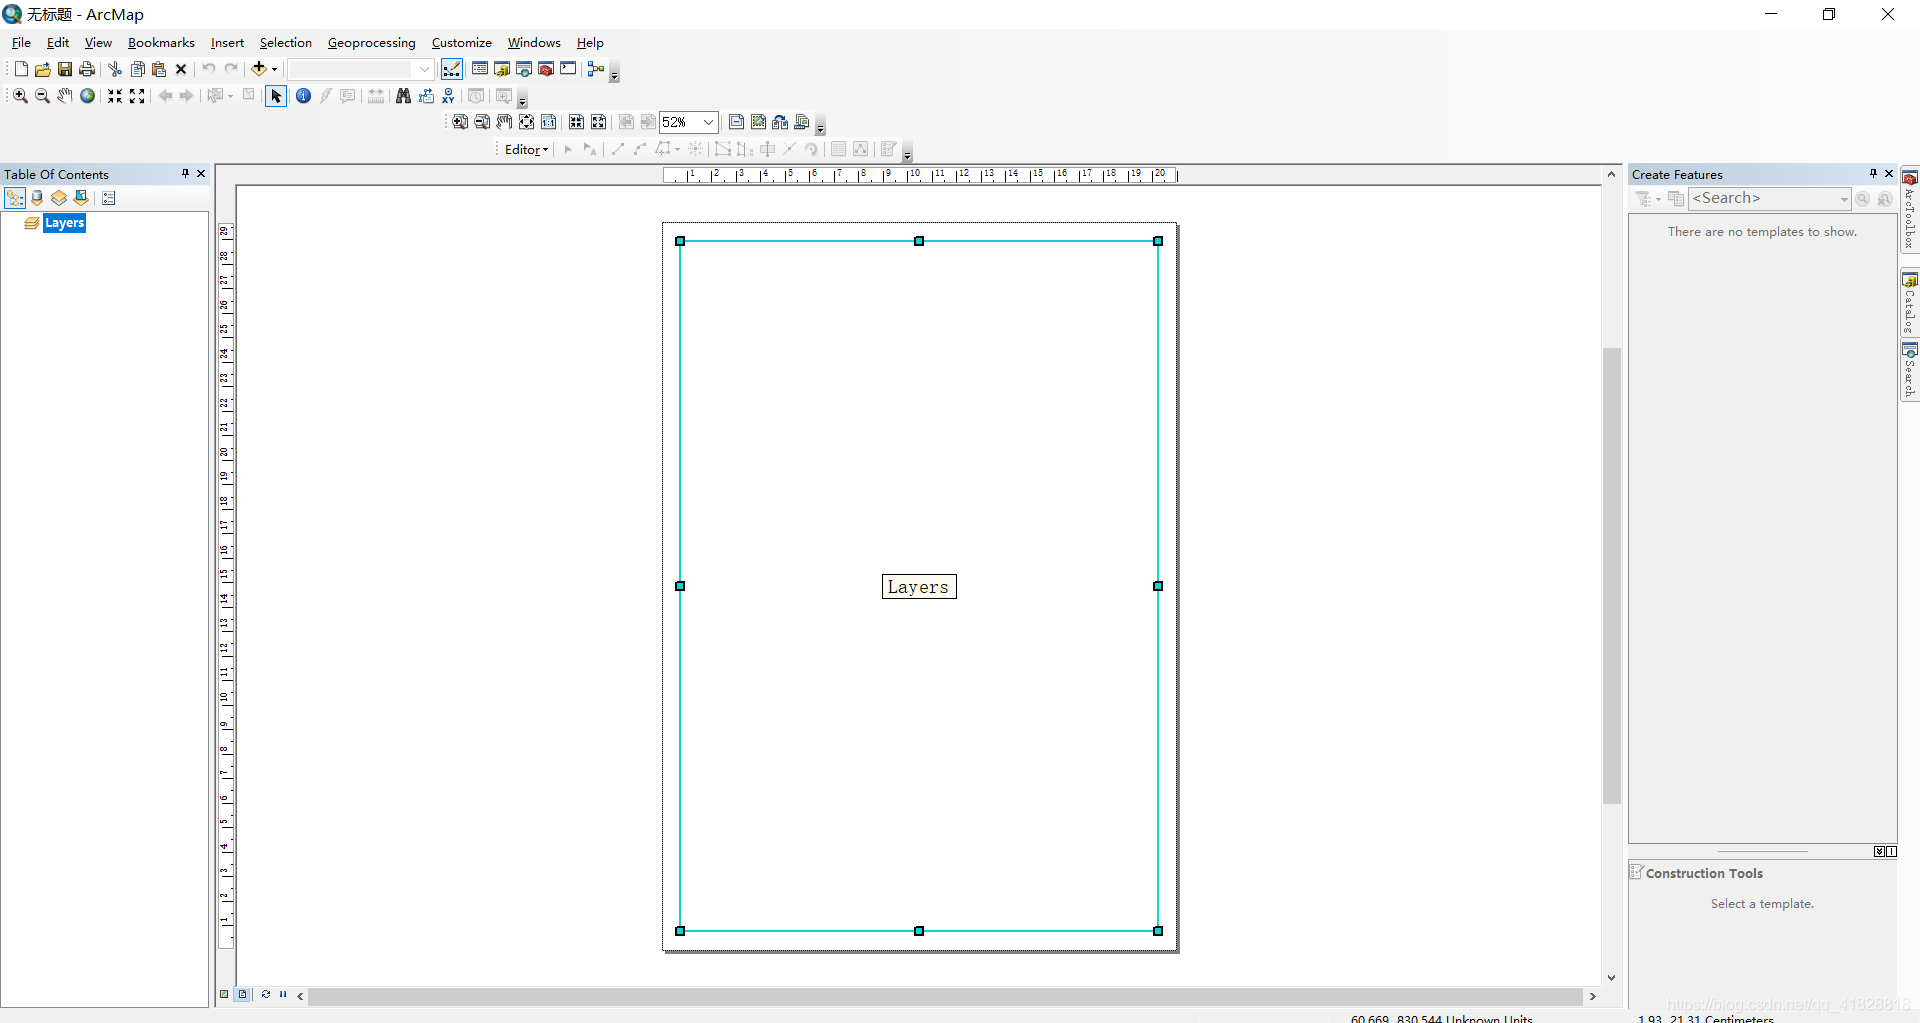Toggle the Editor Toolbar button
Image resolution: width=1920 pixels, height=1023 pixels.
coord(452,69)
